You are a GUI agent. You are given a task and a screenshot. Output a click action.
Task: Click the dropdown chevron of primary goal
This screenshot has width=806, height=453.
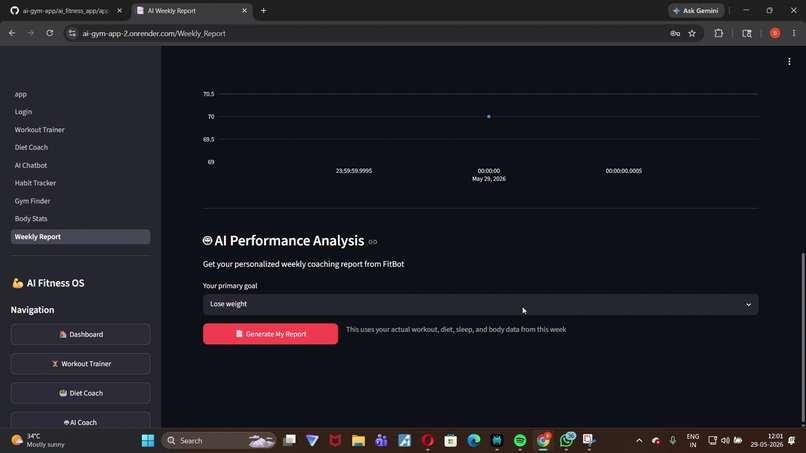click(x=748, y=304)
